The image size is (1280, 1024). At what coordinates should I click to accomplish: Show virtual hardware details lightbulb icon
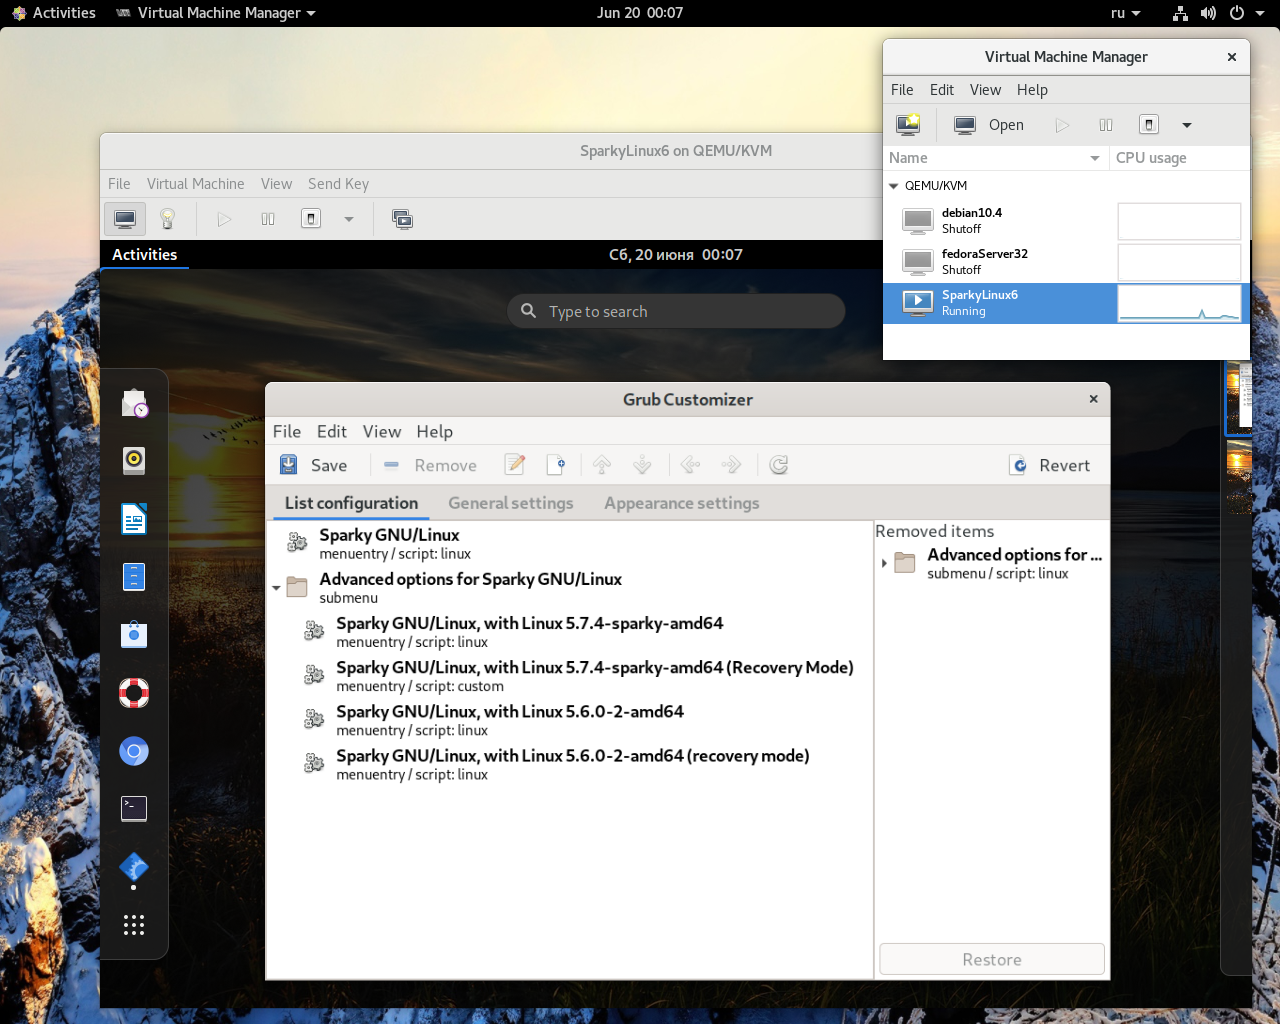click(168, 219)
